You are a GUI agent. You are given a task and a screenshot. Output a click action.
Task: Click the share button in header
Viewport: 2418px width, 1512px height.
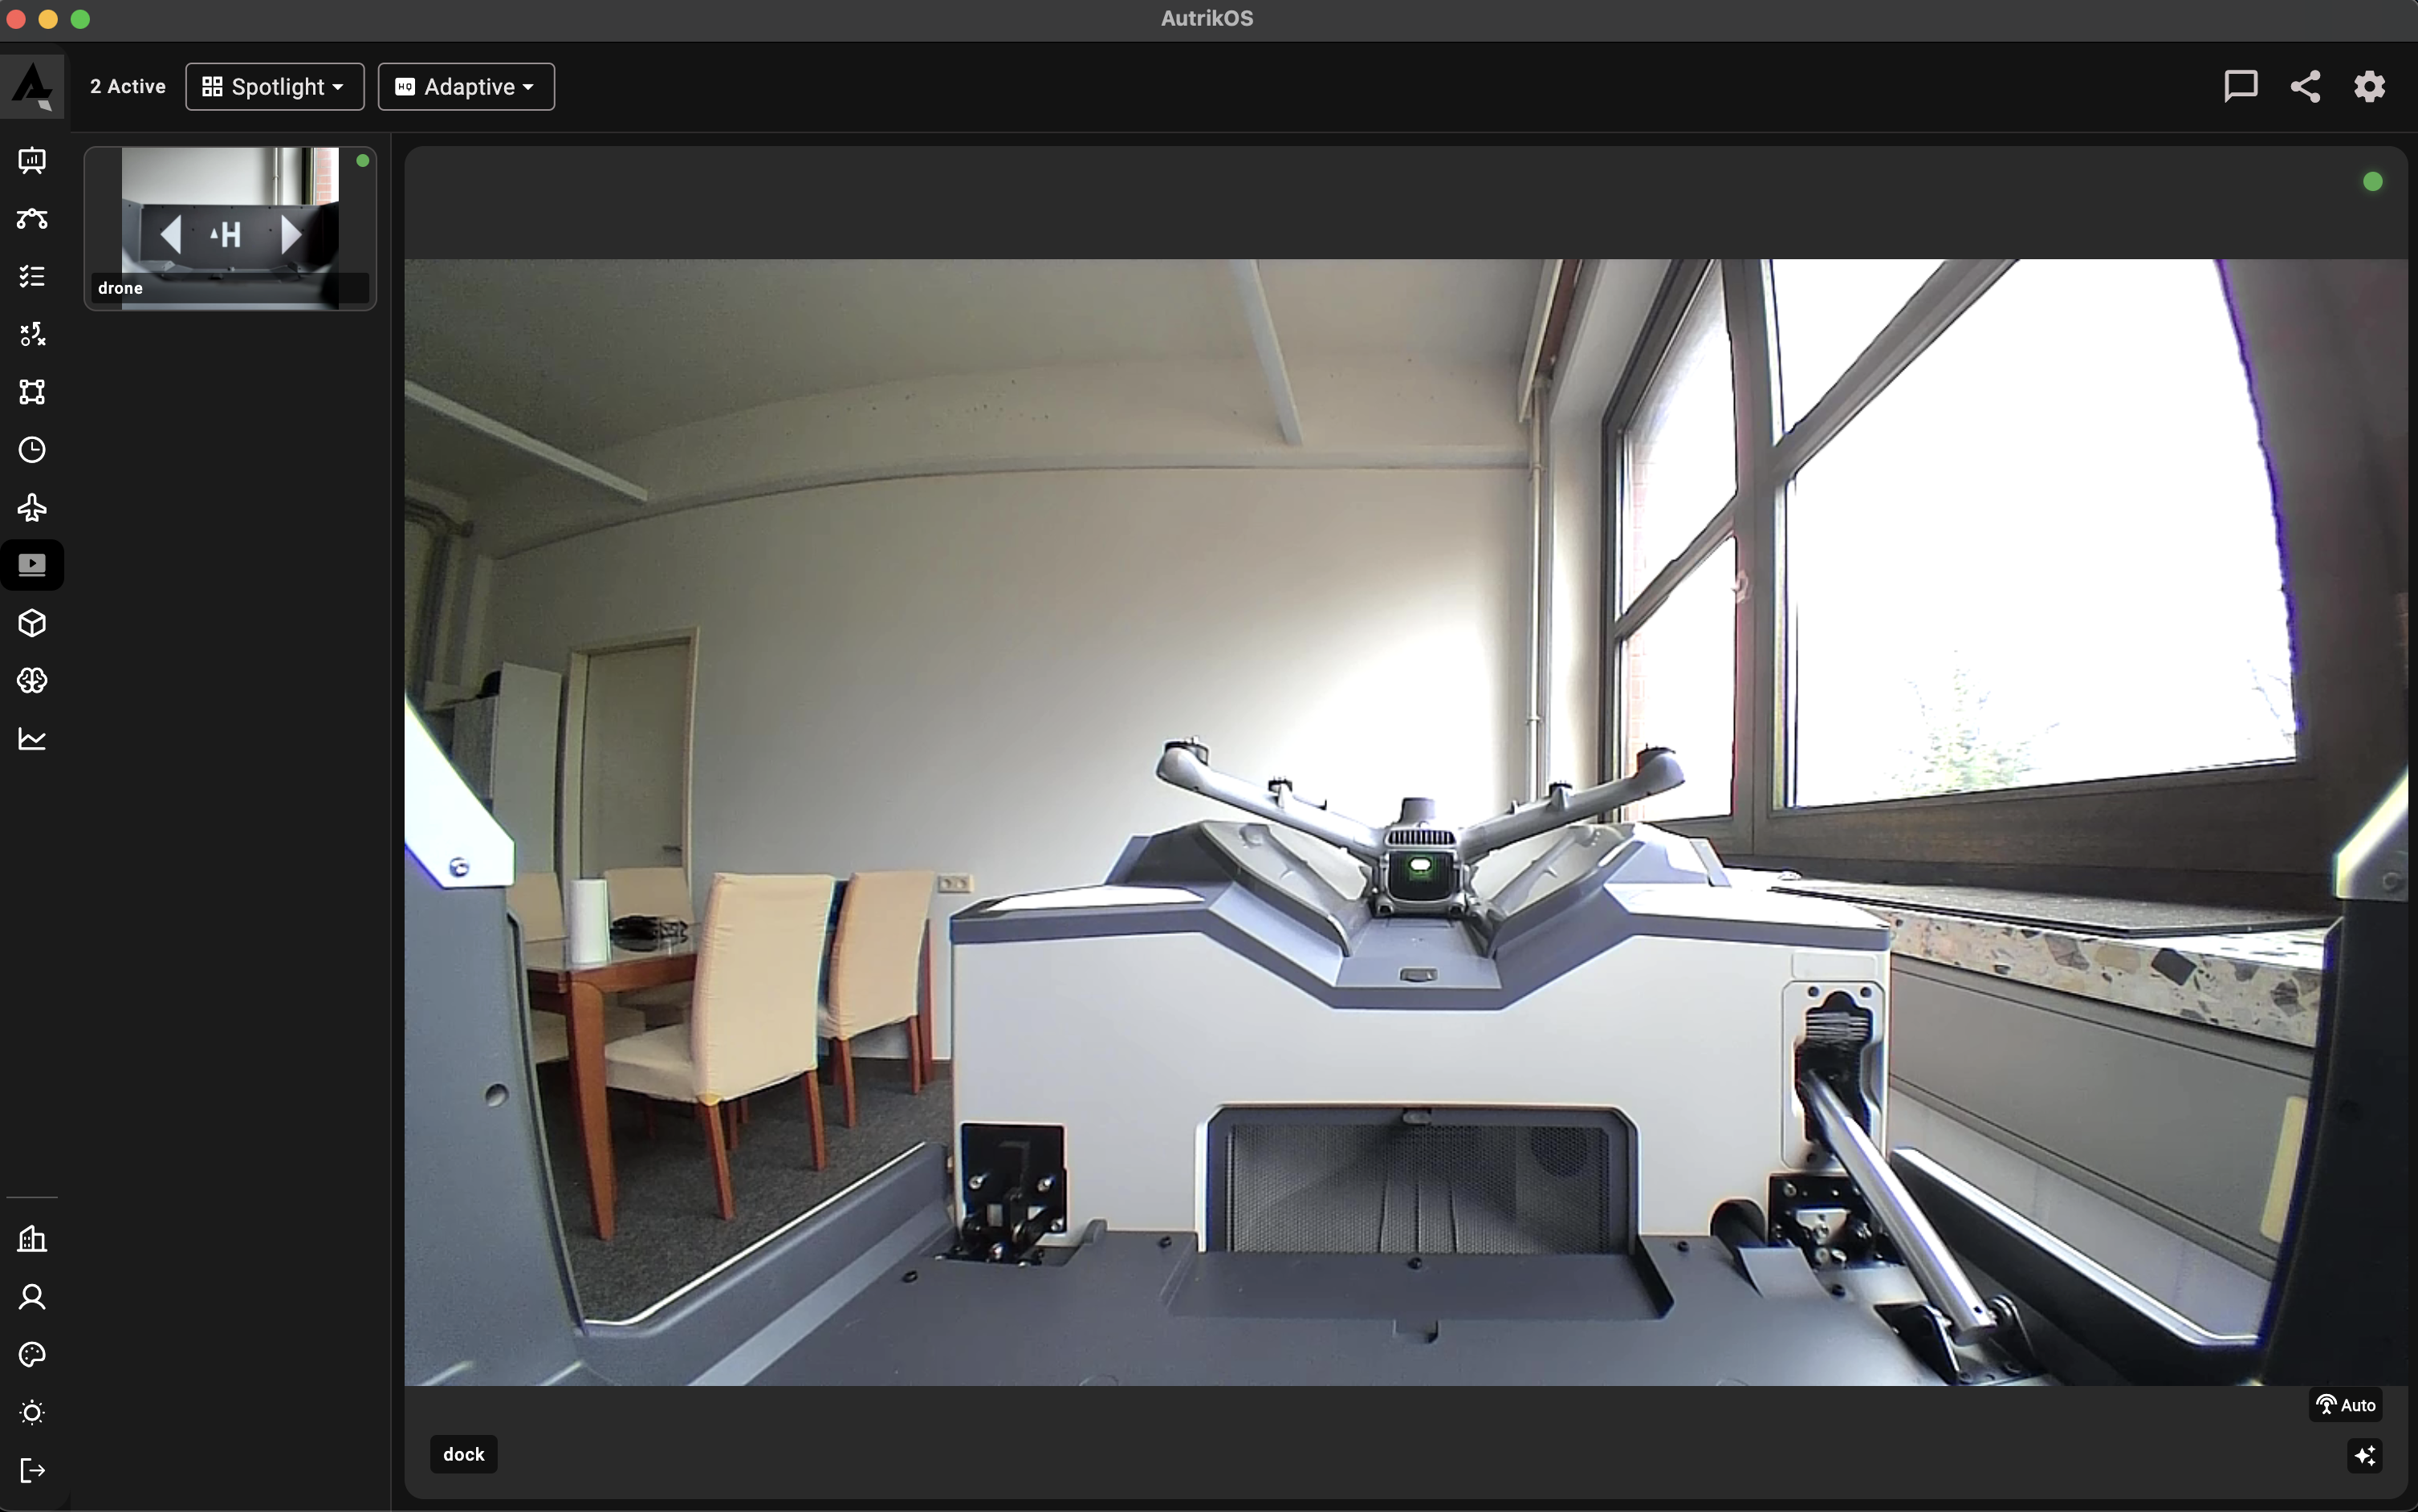pyautogui.click(x=2305, y=87)
